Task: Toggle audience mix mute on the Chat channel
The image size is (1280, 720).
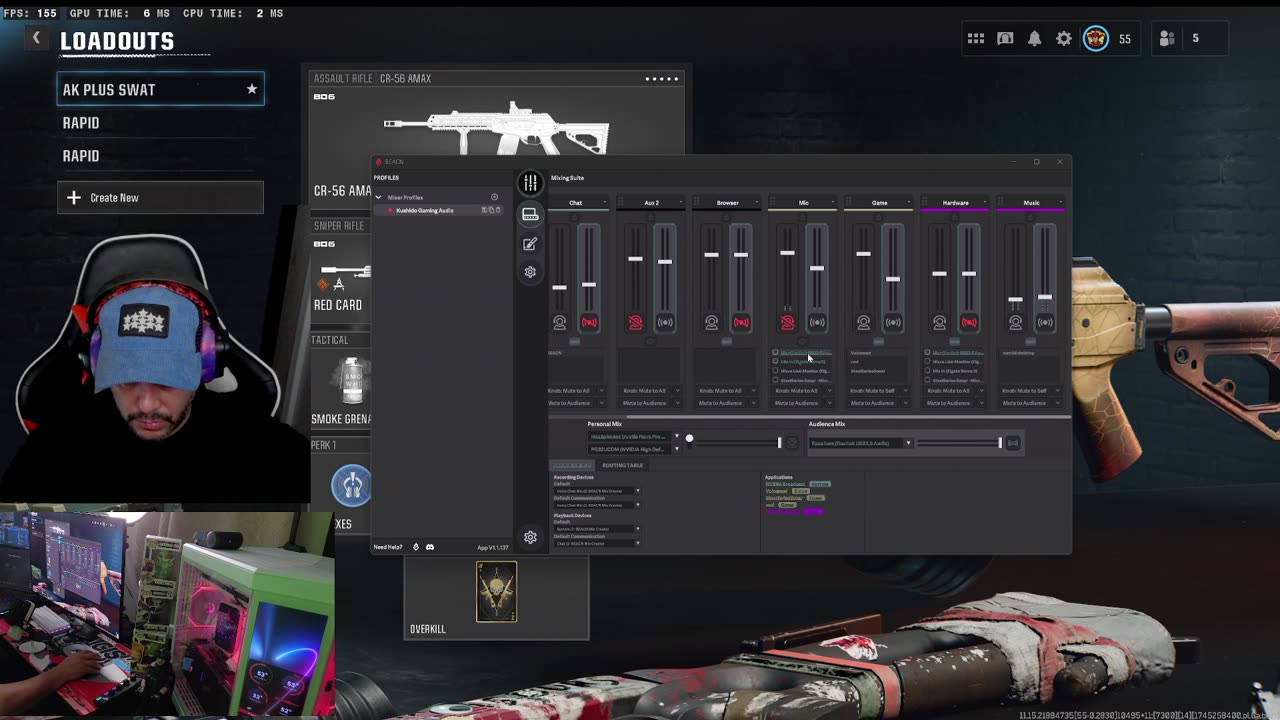Action: [589, 322]
